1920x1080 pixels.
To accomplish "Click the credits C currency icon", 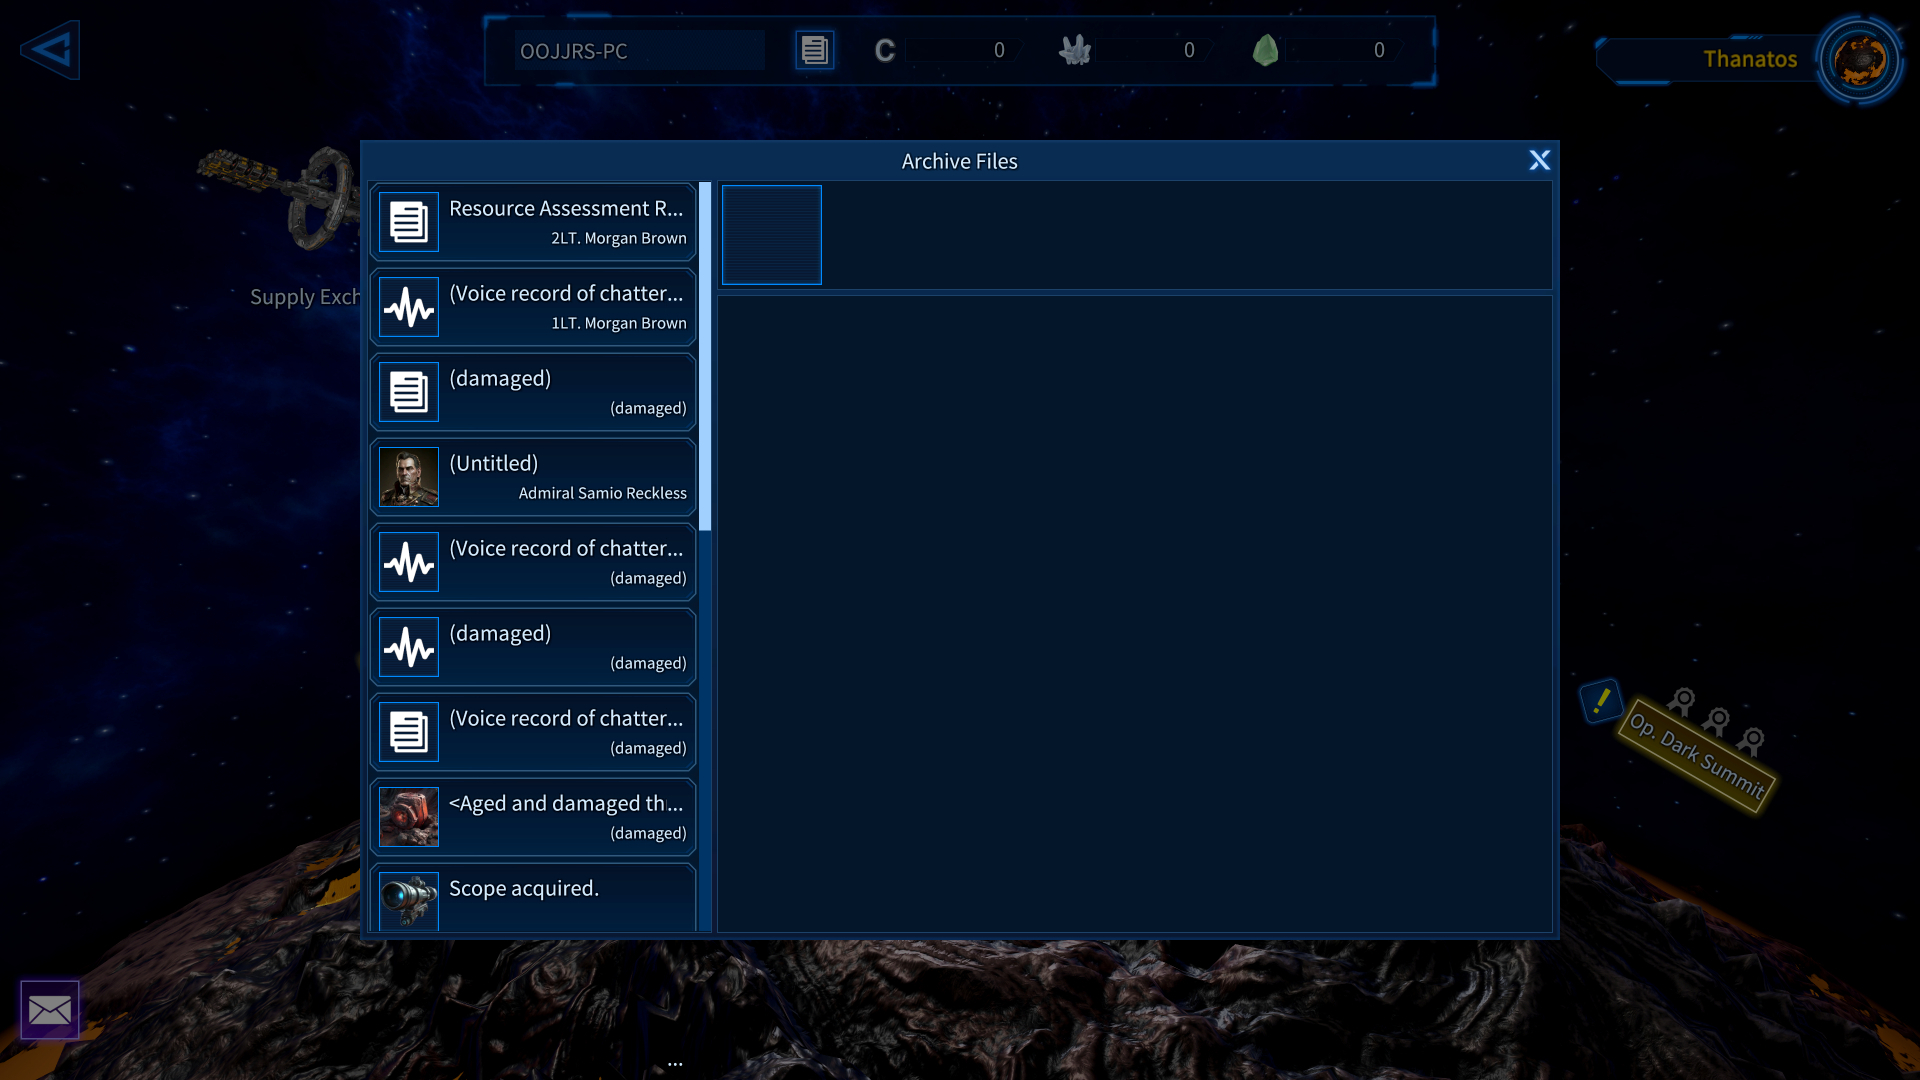I will click(x=884, y=51).
